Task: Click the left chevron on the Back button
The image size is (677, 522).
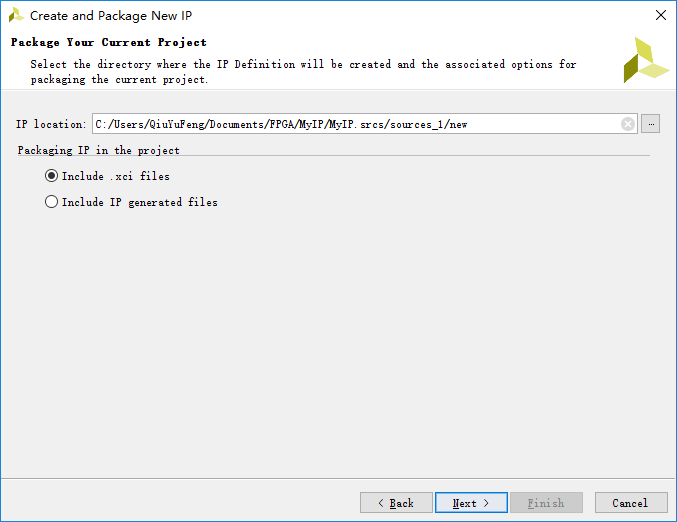Action: click(381, 503)
